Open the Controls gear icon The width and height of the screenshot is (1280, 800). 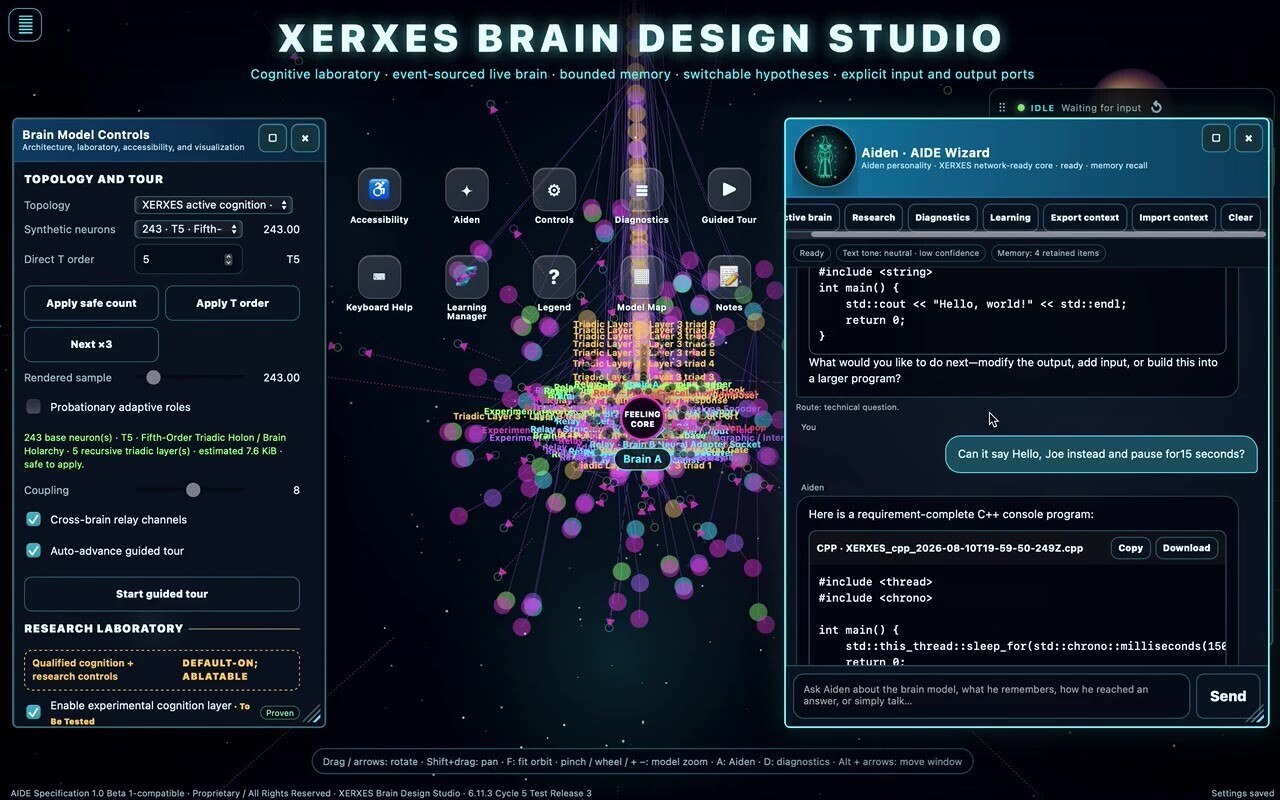(x=554, y=190)
